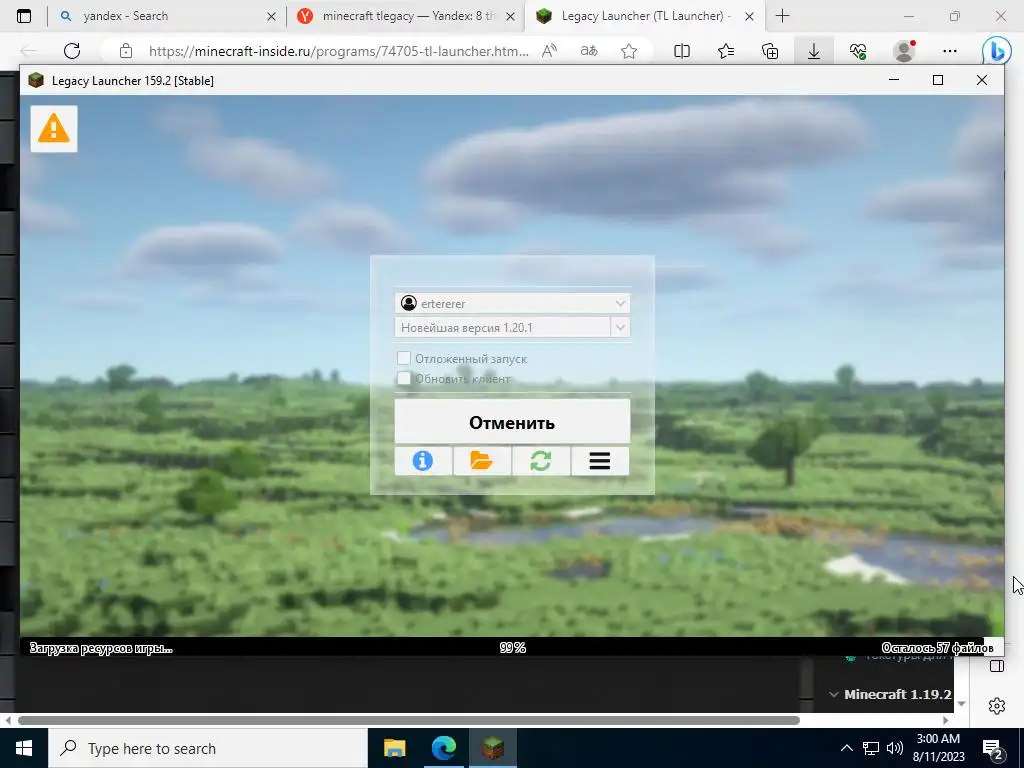The image size is (1024, 768).
Task: Open the Edge tab actions menu icon
Action: 24,16
